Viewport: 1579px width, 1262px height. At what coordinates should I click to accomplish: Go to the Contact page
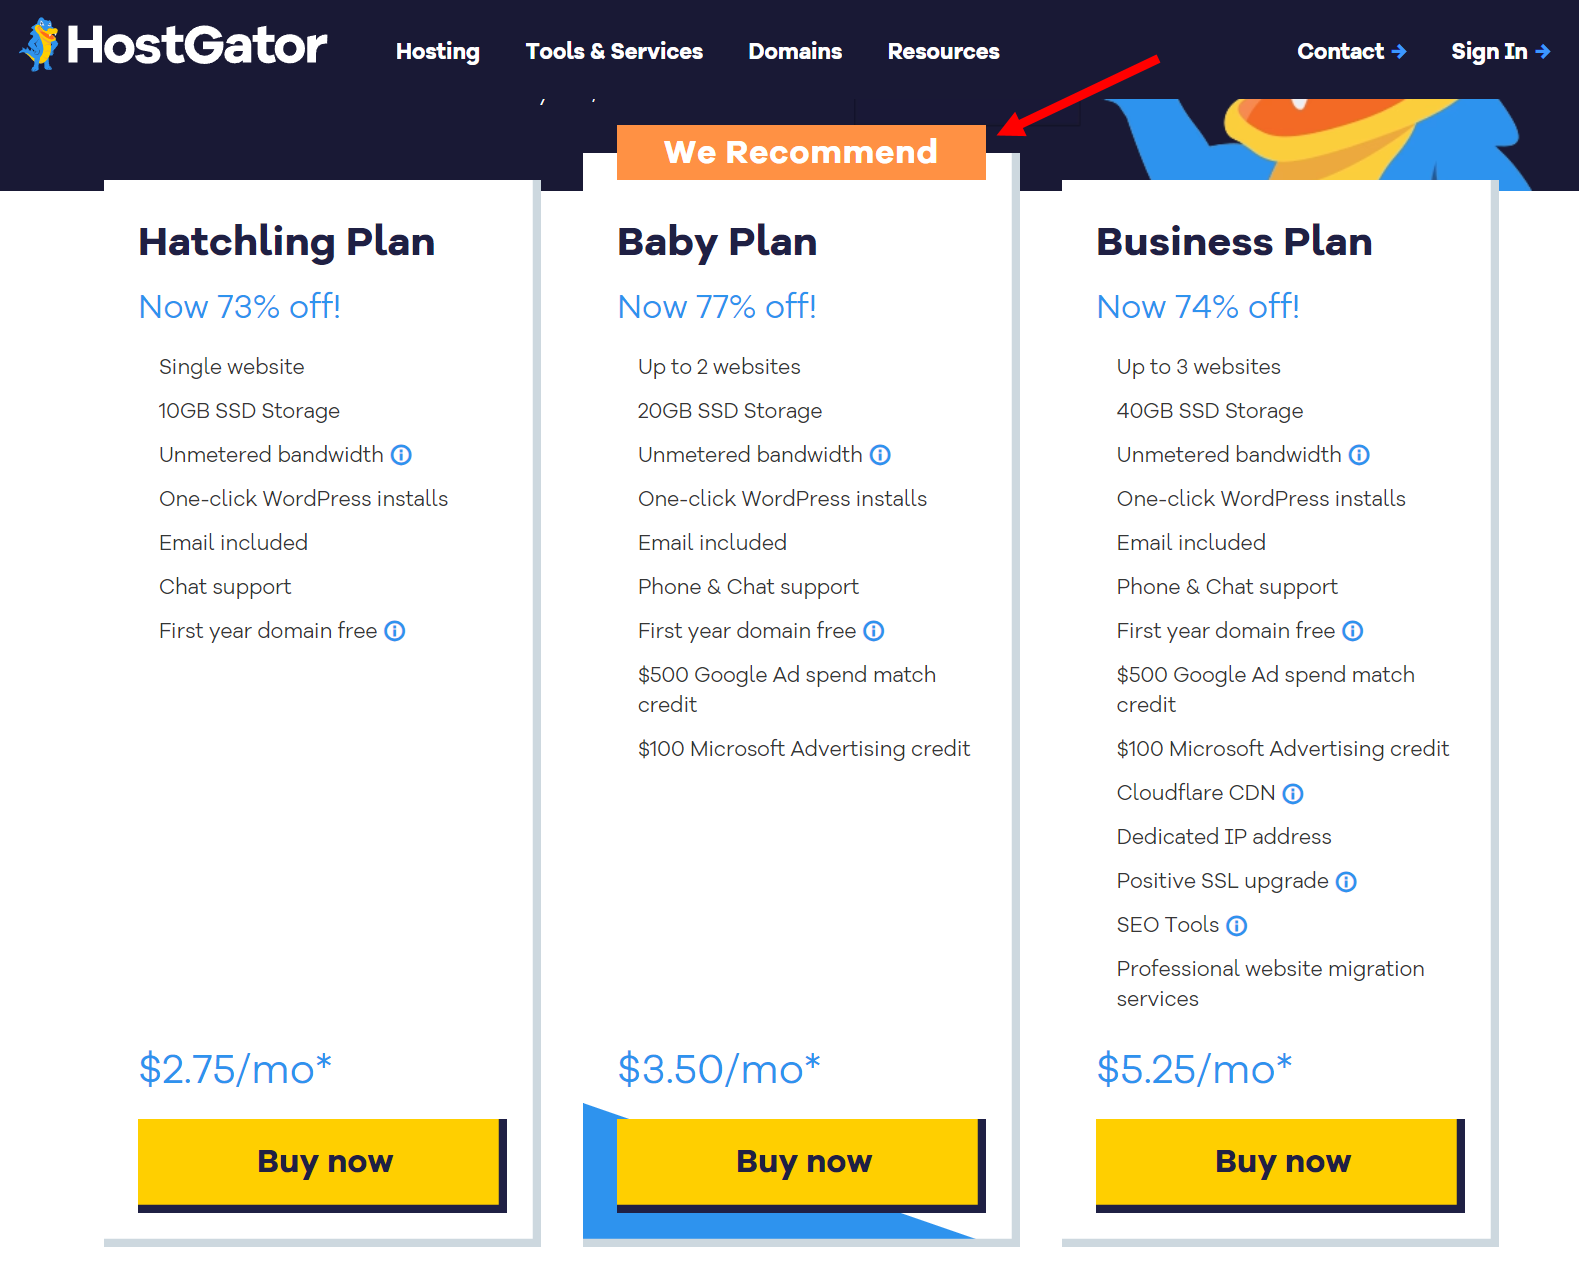(x=1351, y=51)
